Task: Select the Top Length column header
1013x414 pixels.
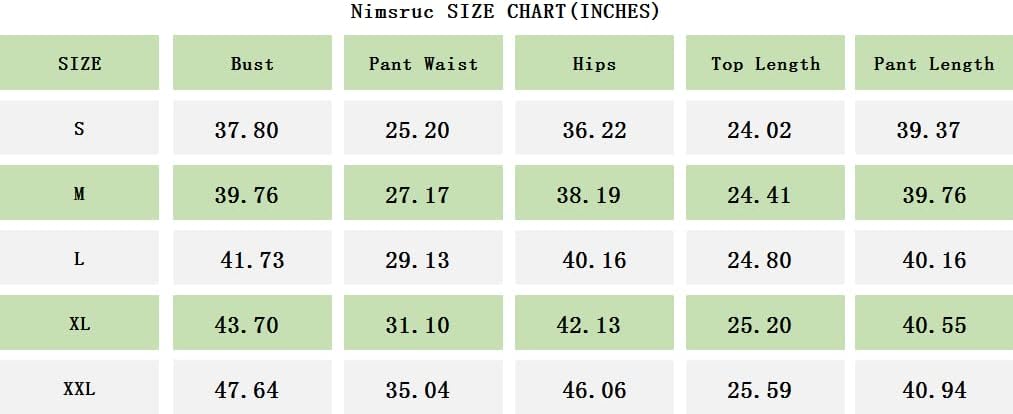Action: click(x=765, y=64)
